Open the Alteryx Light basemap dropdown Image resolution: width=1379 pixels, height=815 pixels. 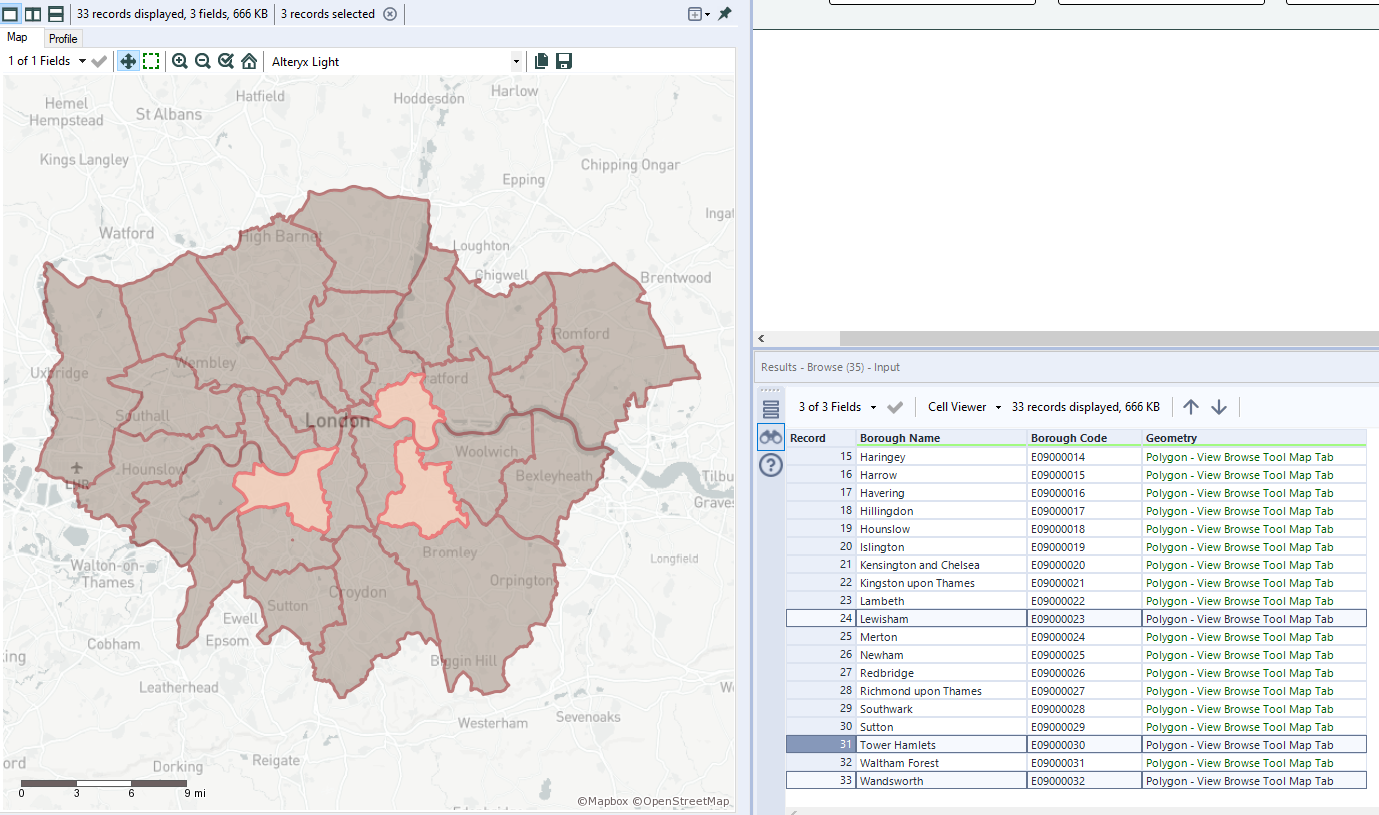pos(516,62)
